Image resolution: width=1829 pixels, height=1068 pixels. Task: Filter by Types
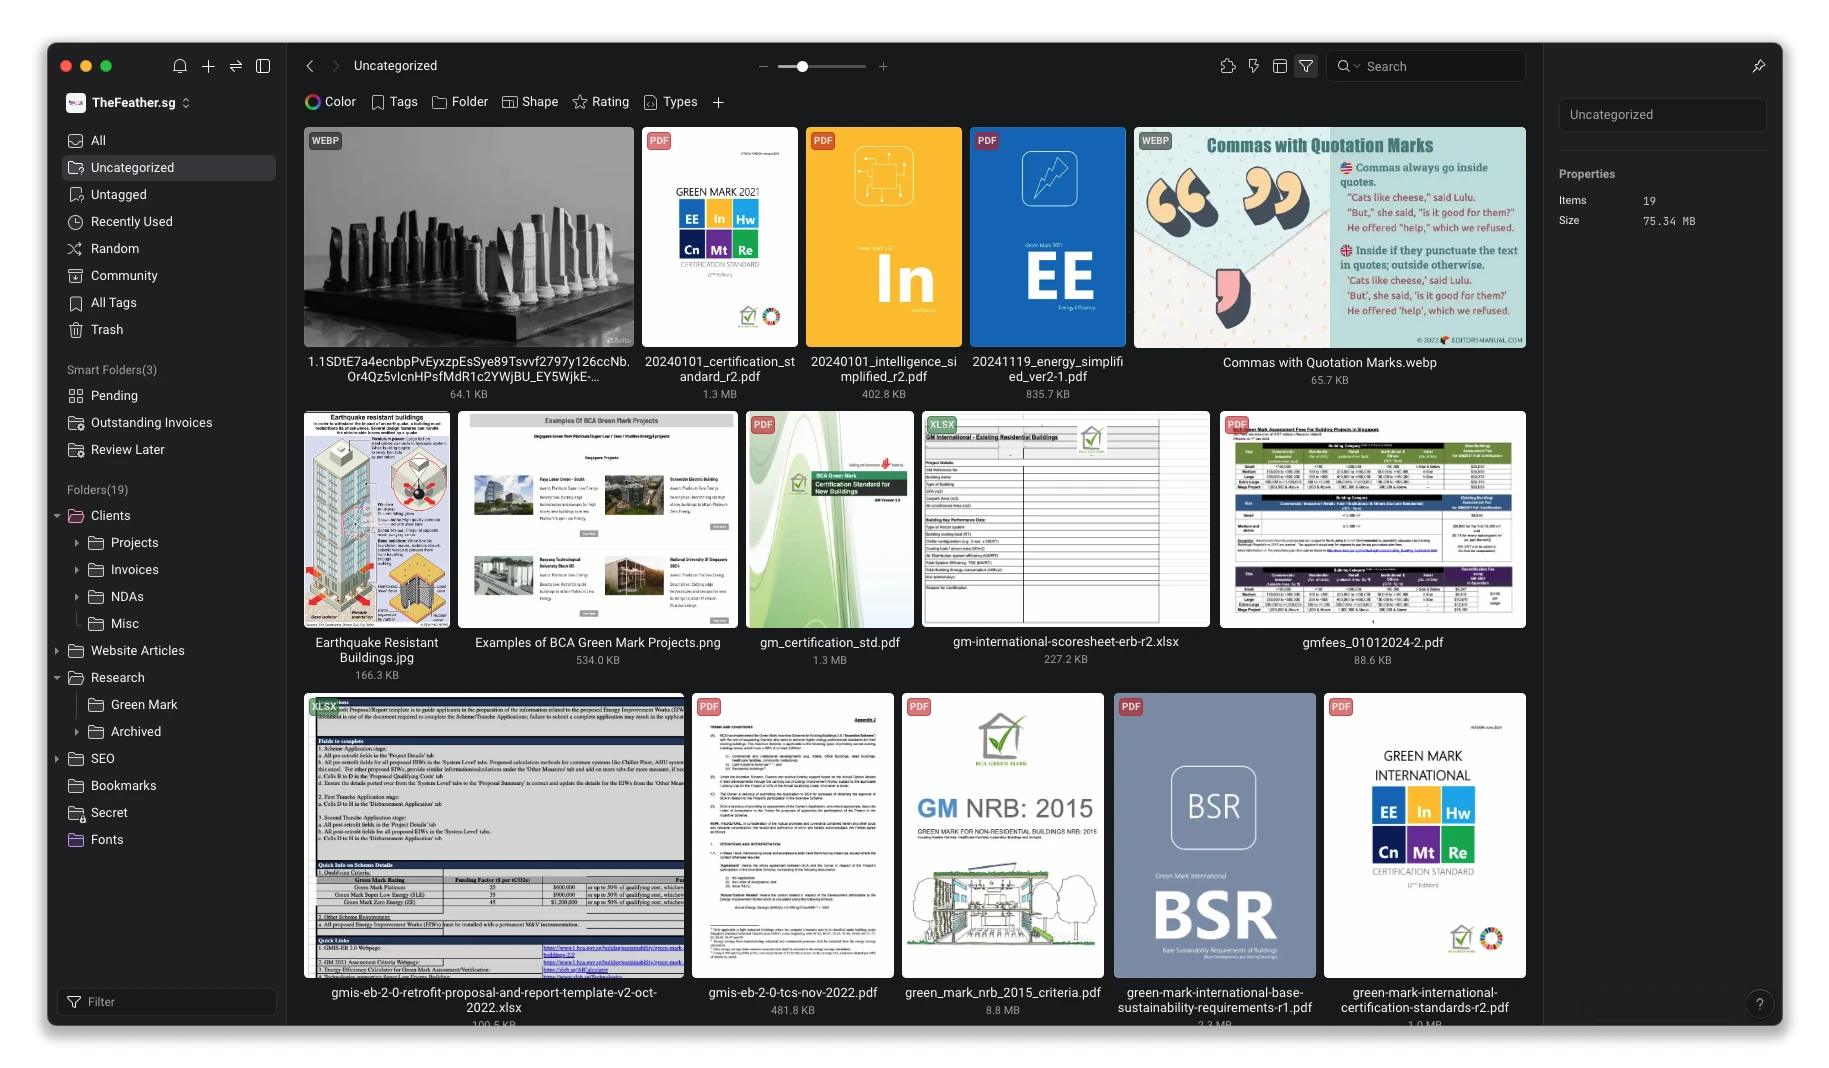point(670,102)
